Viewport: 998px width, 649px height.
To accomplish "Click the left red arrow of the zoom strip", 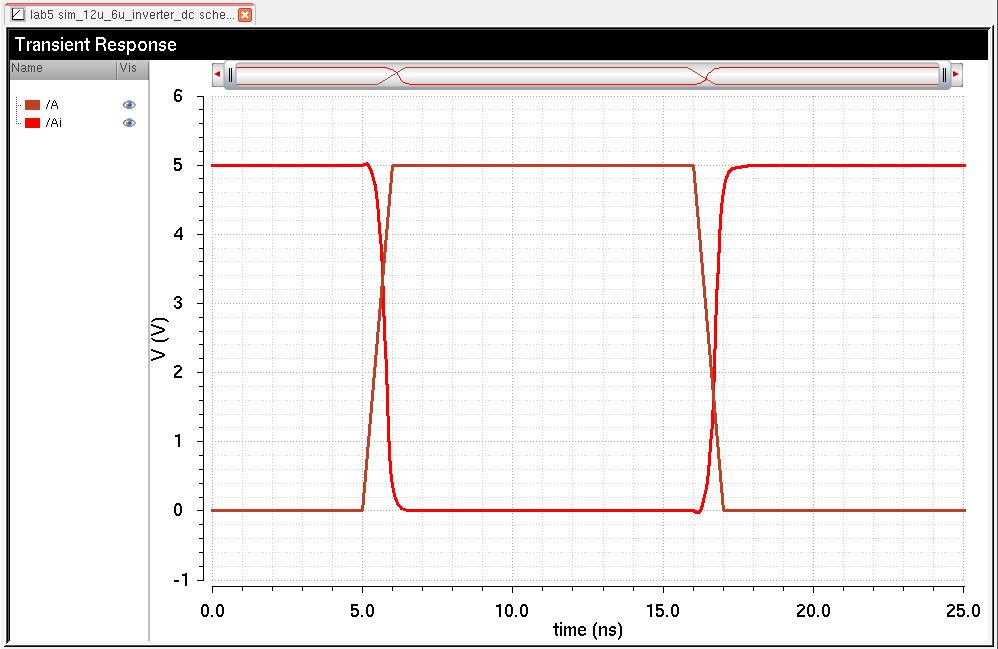I will pos(218,74).
